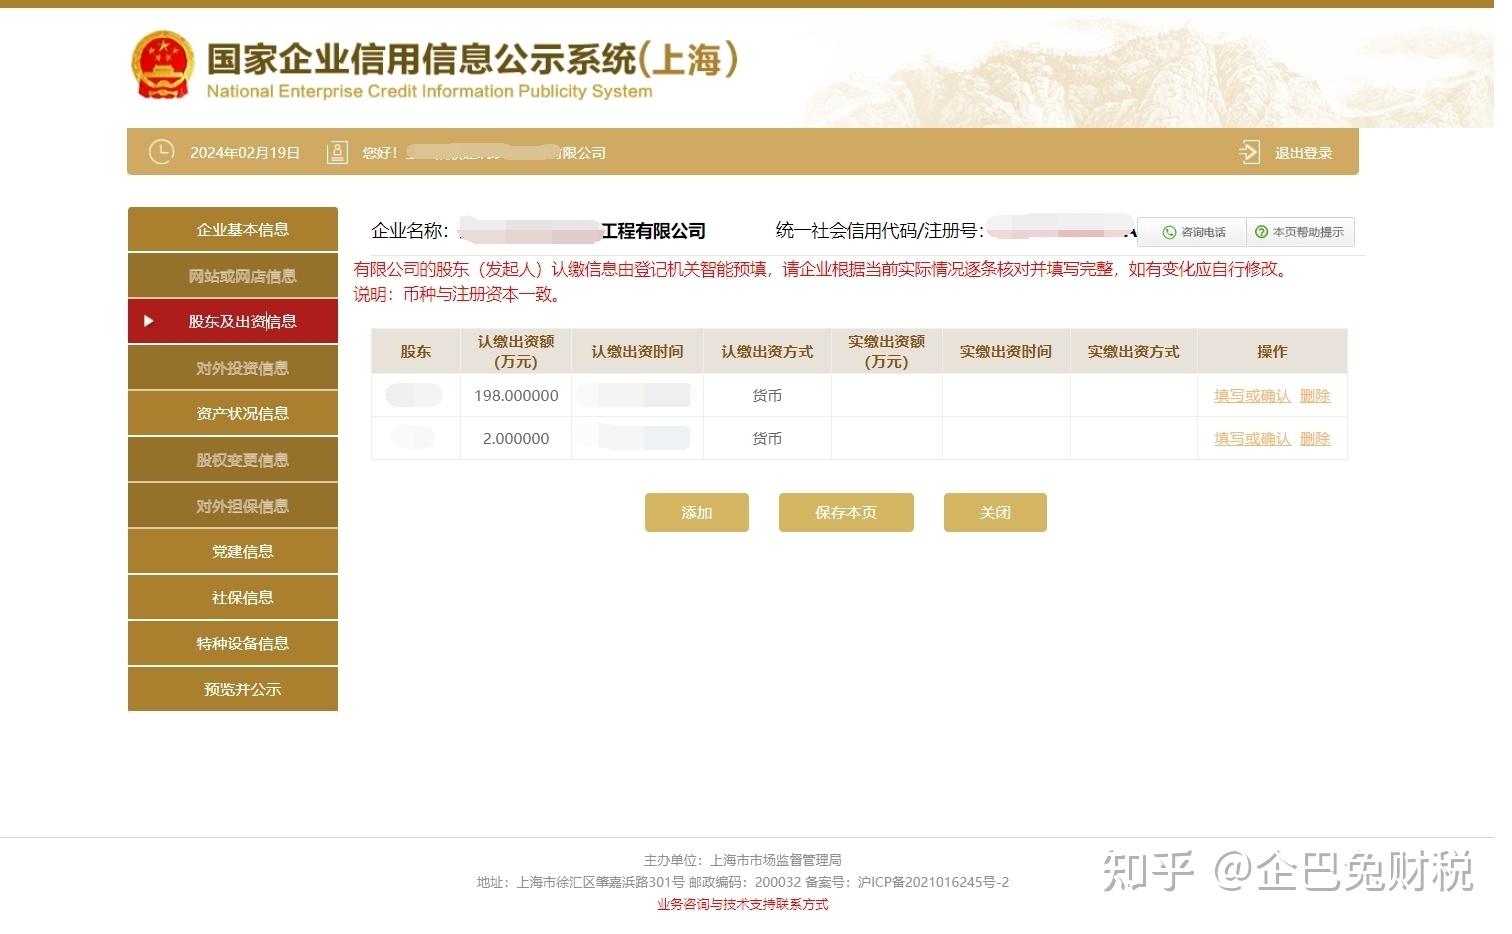Open 预览并公示 in the sidebar
The height and width of the screenshot is (934, 1512).
(x=233, y=689)
